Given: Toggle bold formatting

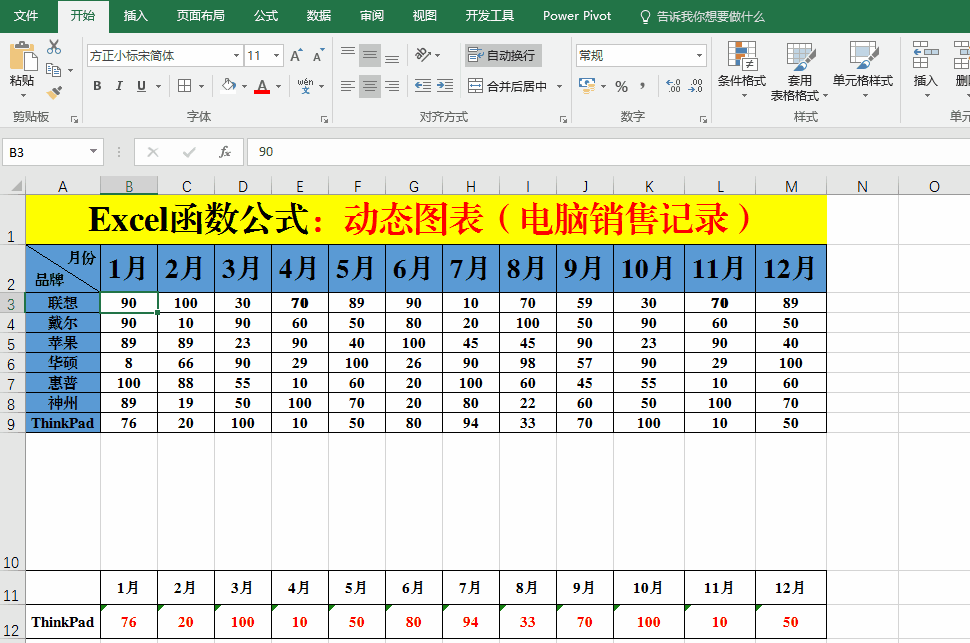Looking at the screenshot, I should tap(97, 86).
